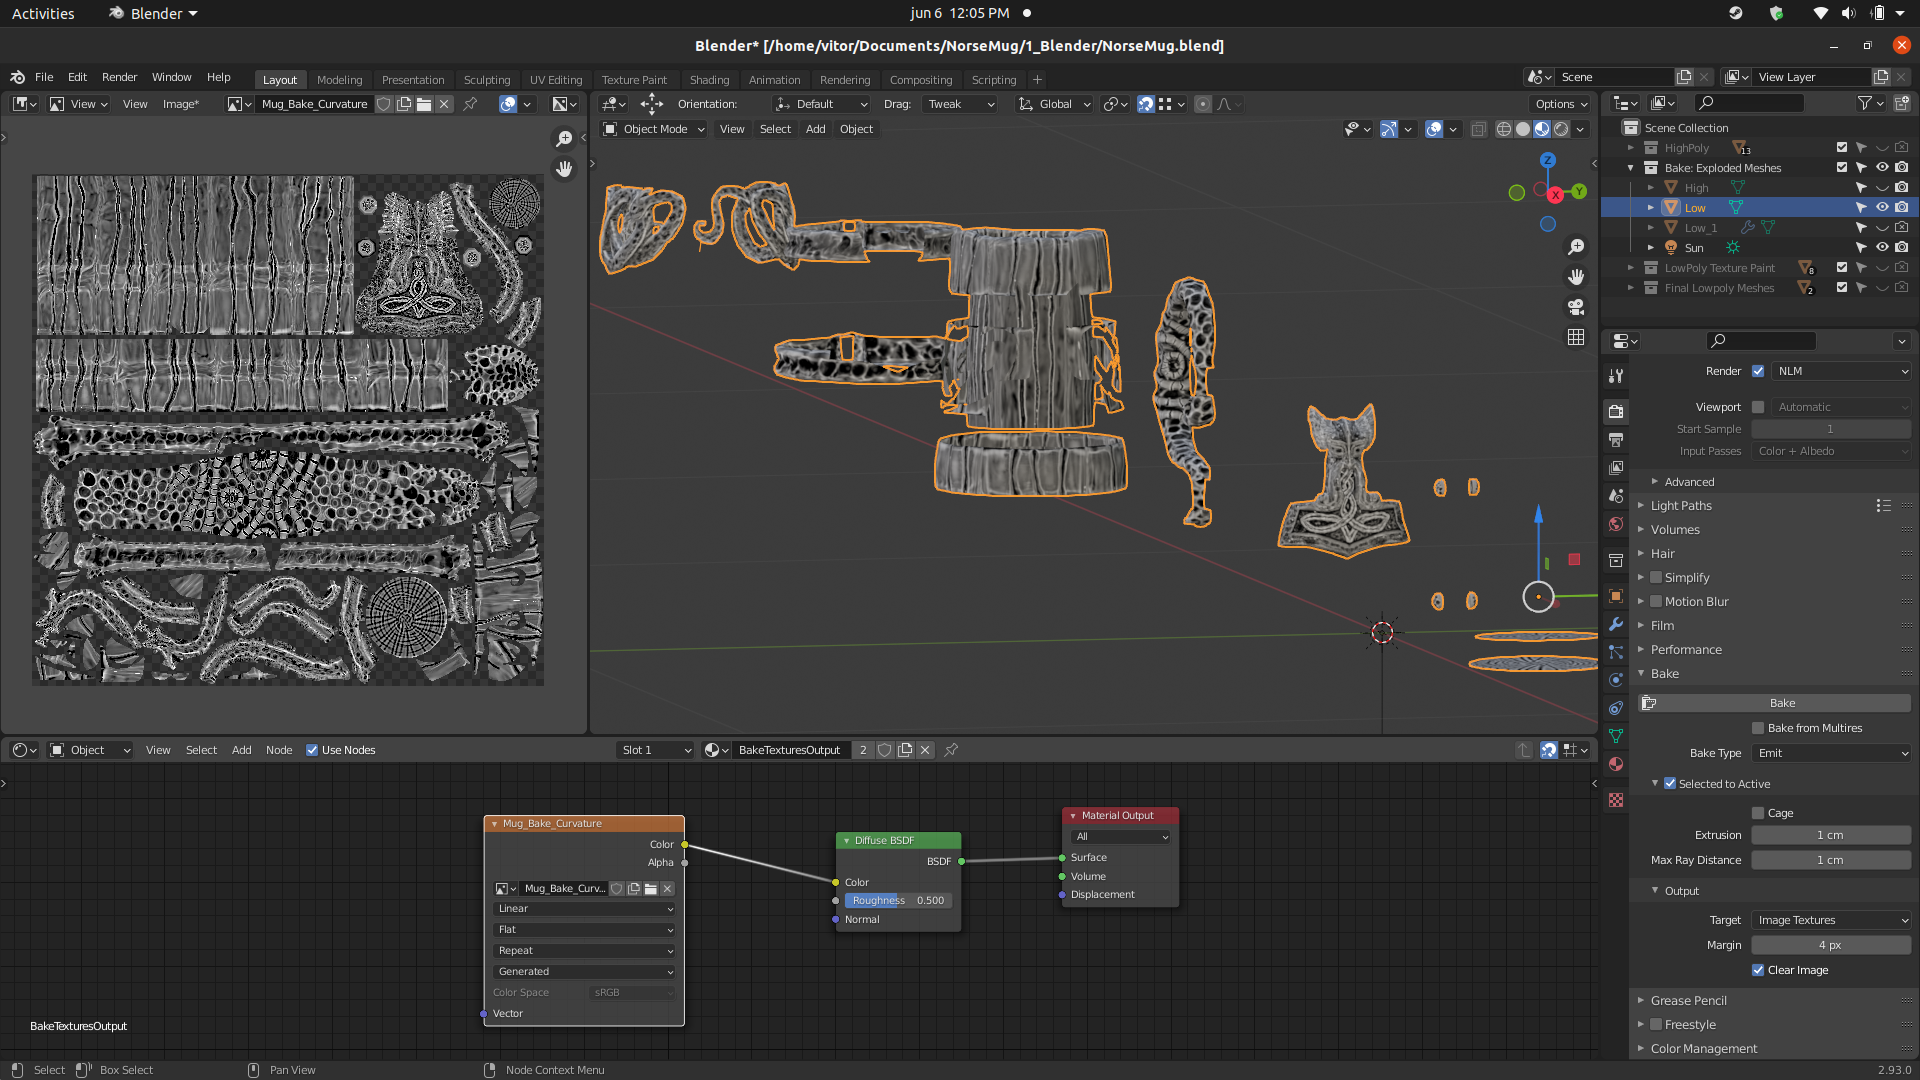Hide the Low object with eye icon
This screenshot has height=1080, width=1920.
(x=1881, y=207)
